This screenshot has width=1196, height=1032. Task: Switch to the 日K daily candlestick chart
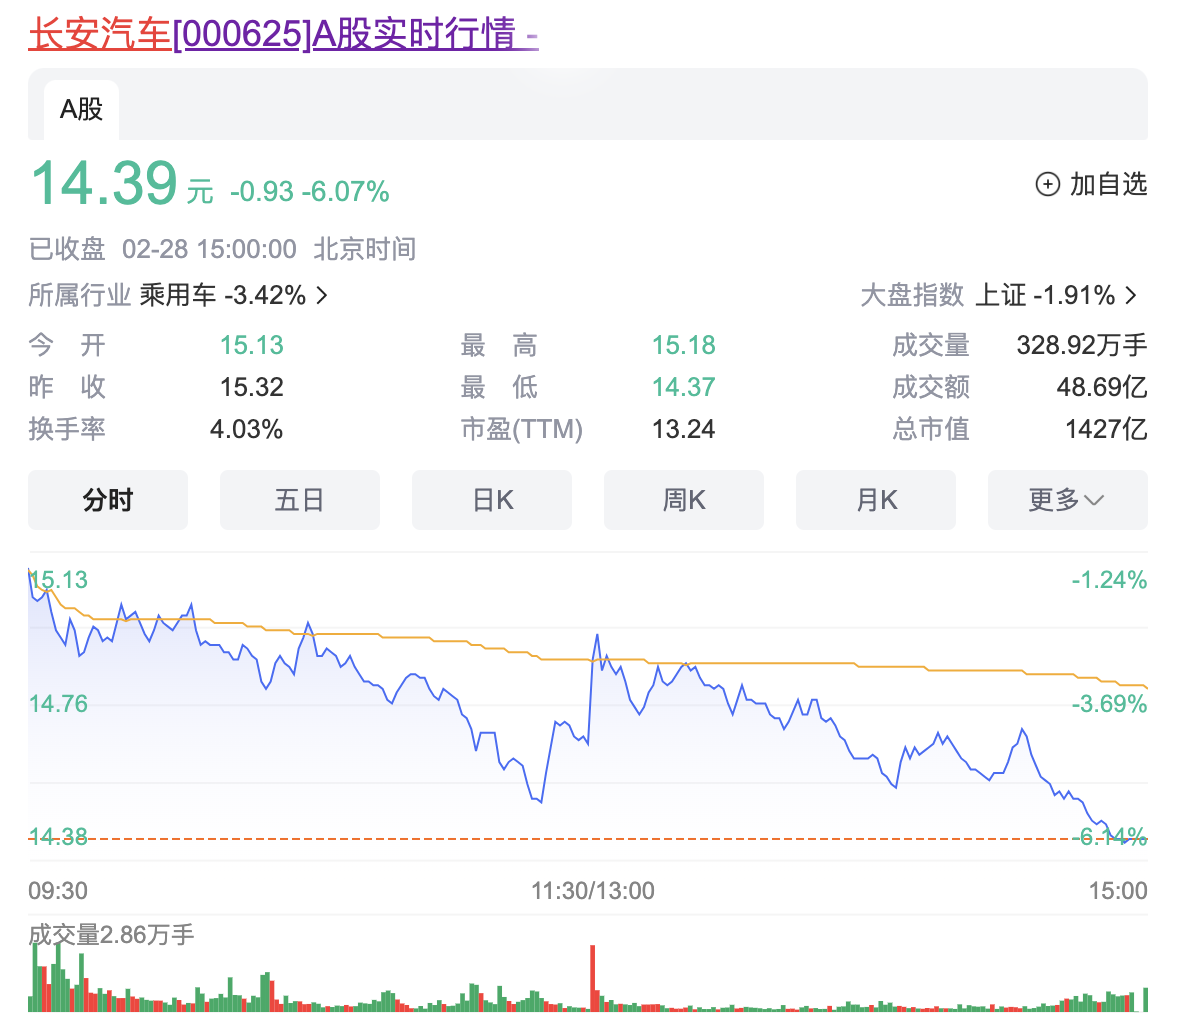tap(492, 500)
